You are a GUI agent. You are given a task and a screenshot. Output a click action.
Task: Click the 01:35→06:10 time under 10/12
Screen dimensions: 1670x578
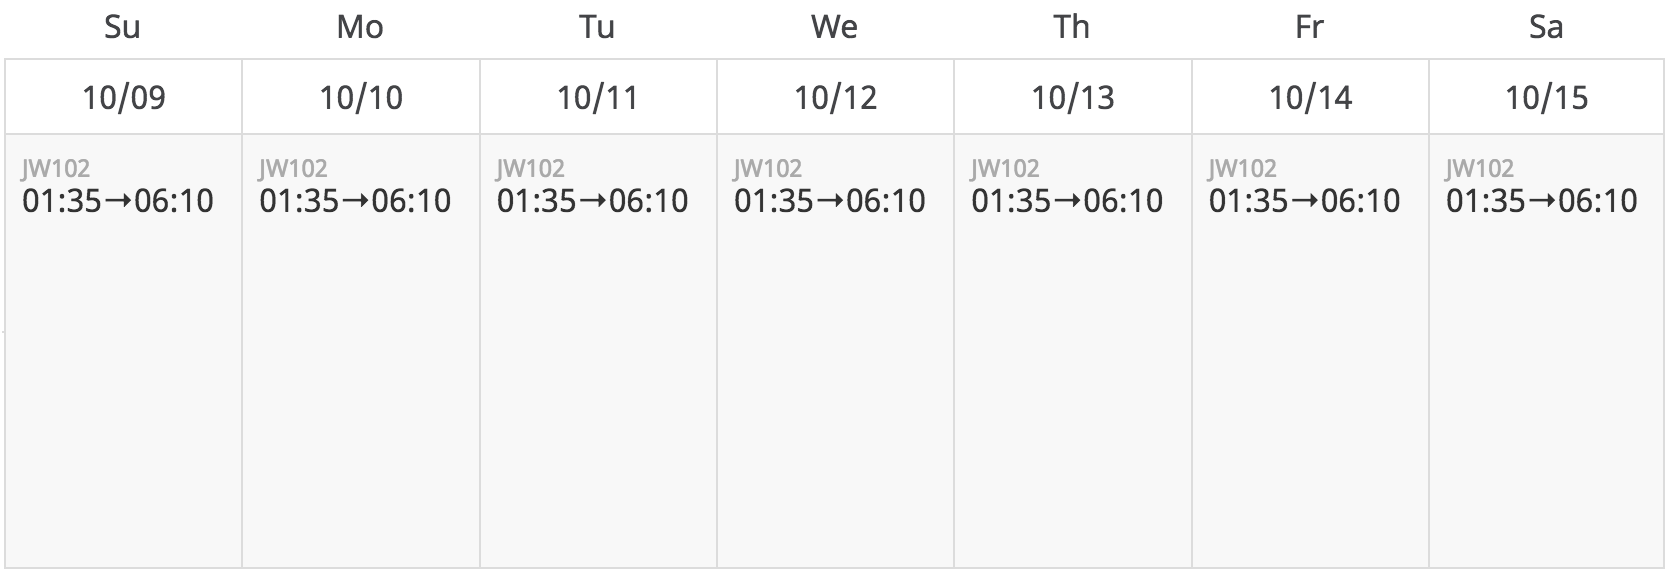pyautogui.click(x=830, y=201)
